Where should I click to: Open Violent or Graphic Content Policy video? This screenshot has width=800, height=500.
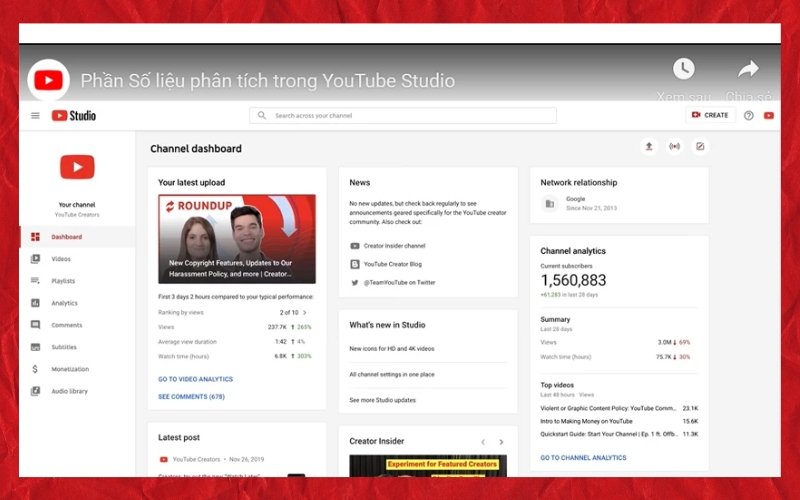(x=608, y=408)
